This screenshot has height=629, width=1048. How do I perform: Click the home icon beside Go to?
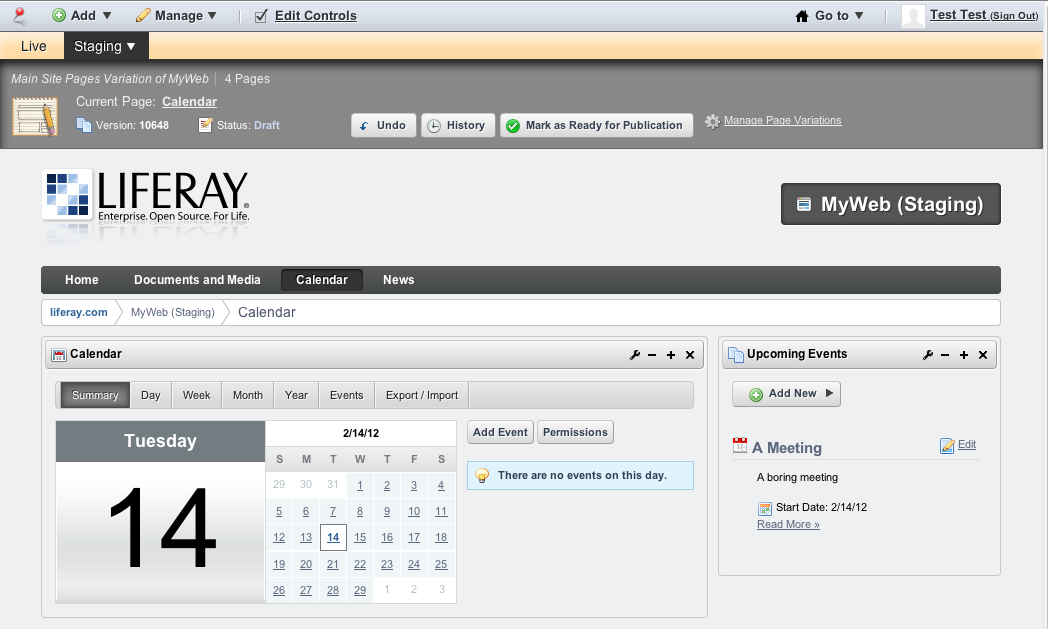point(802,16)
